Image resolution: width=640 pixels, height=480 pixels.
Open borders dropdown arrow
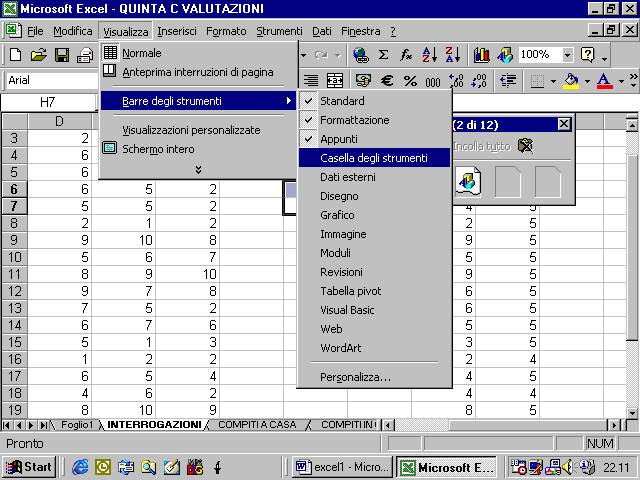pos(553,81)
